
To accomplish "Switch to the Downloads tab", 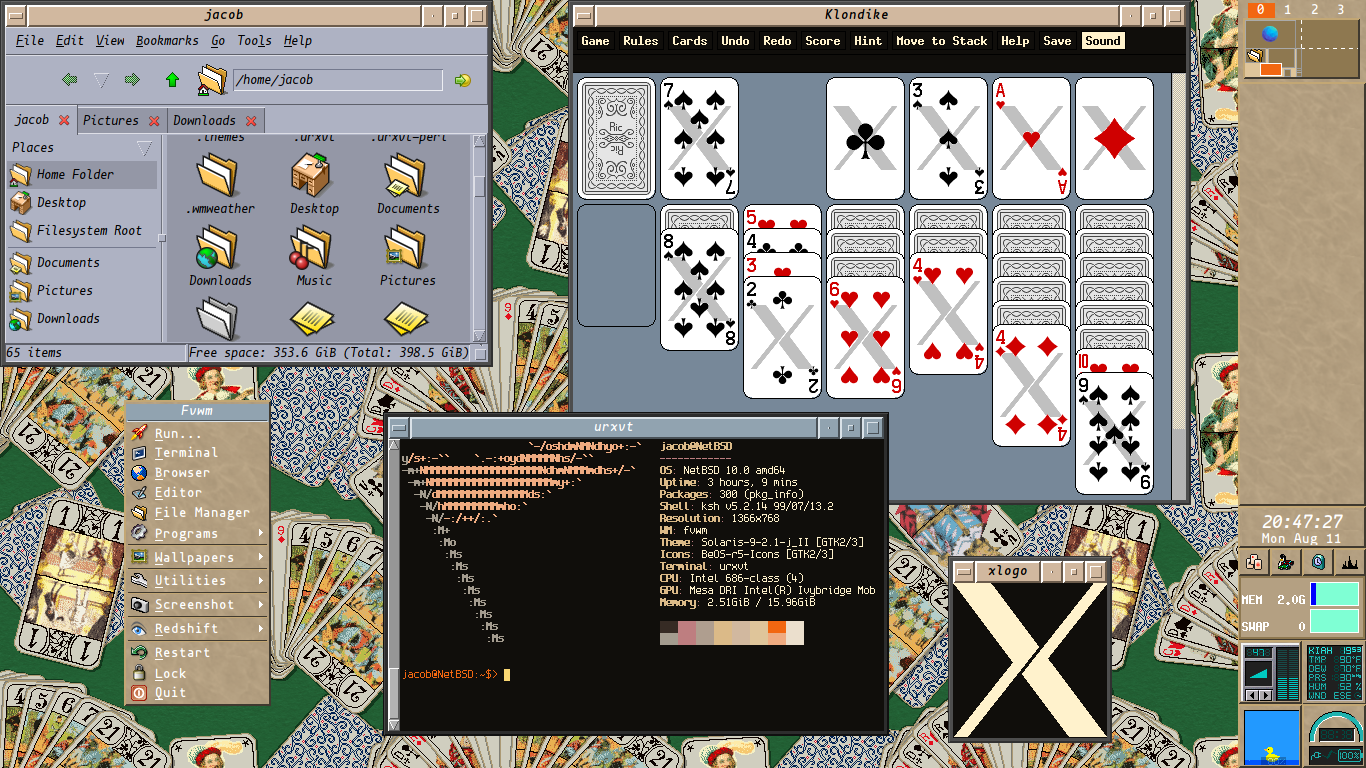I will (204, 121).
